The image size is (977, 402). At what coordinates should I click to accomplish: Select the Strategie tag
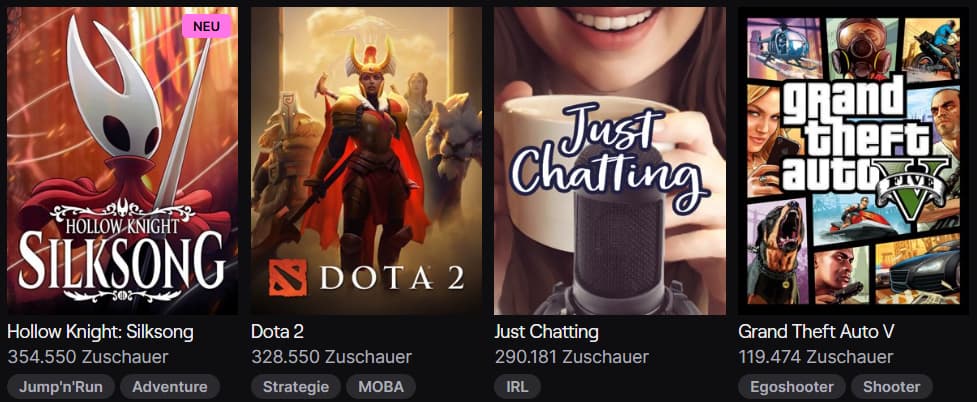pyautogui.click(x=296, y=386)
